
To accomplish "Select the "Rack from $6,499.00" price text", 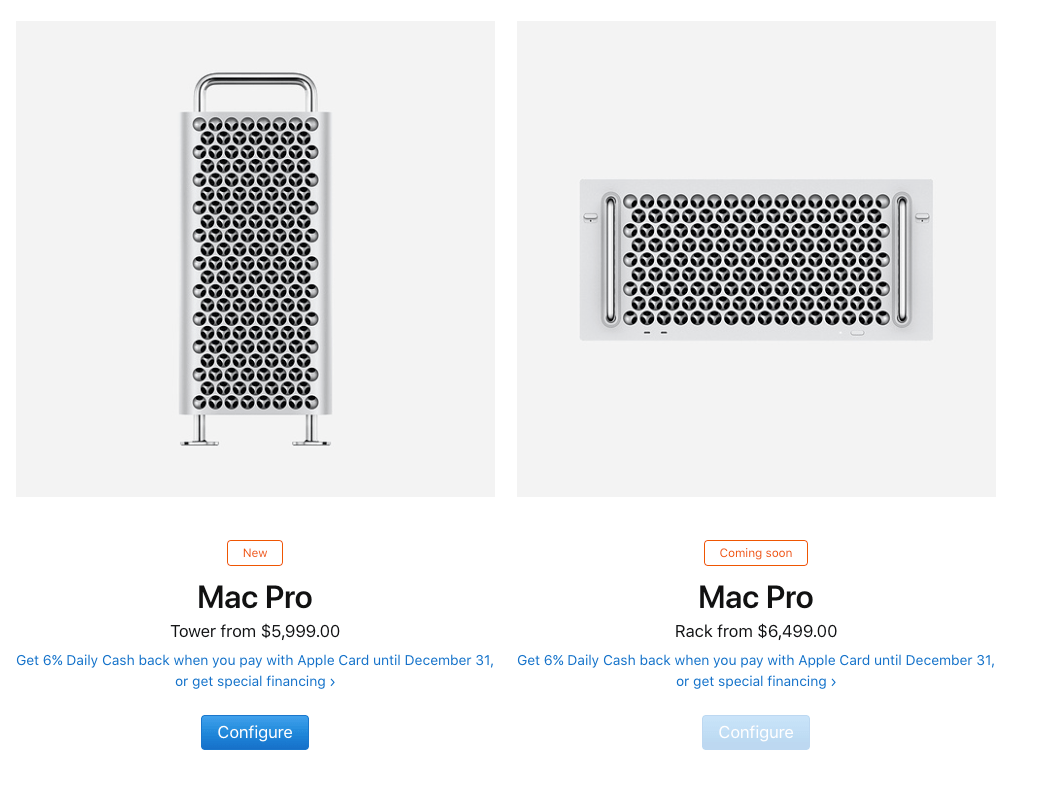I will pos(756,631).
